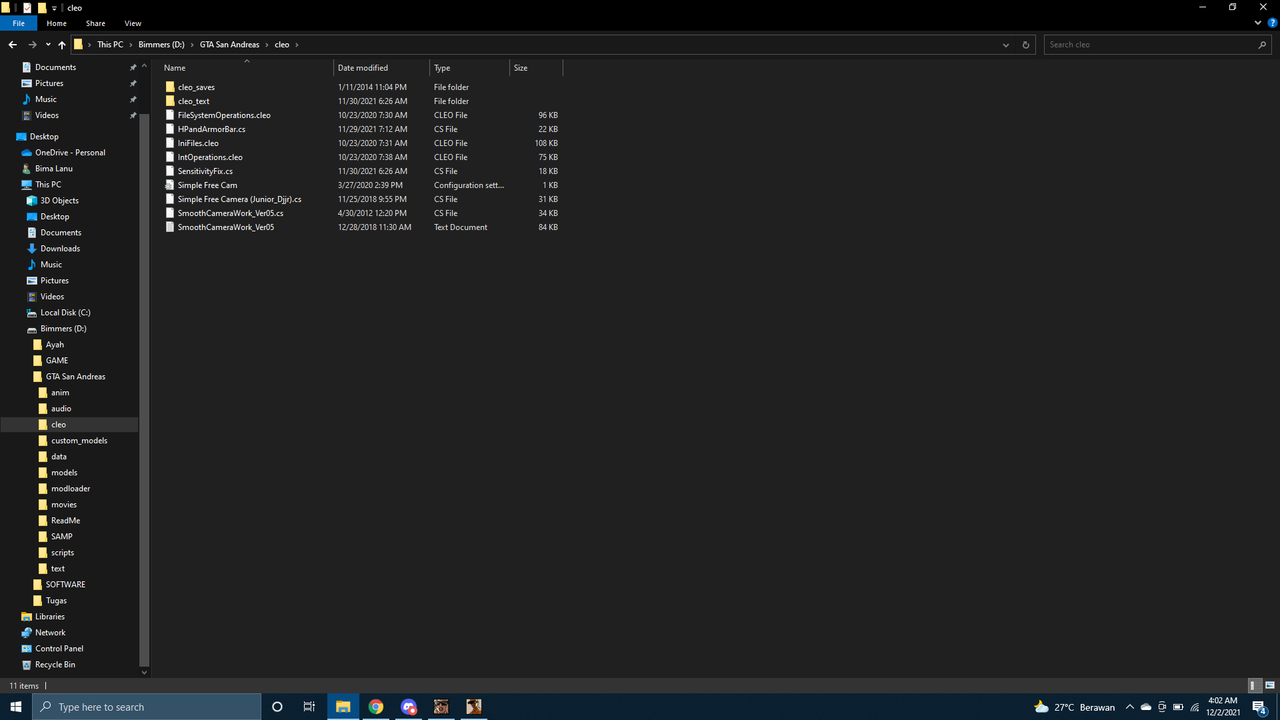Image resolution: width=1280 pixels, height=720 pixels.
Task: Click the Forward navigation arrow
Action: [32, 44]
